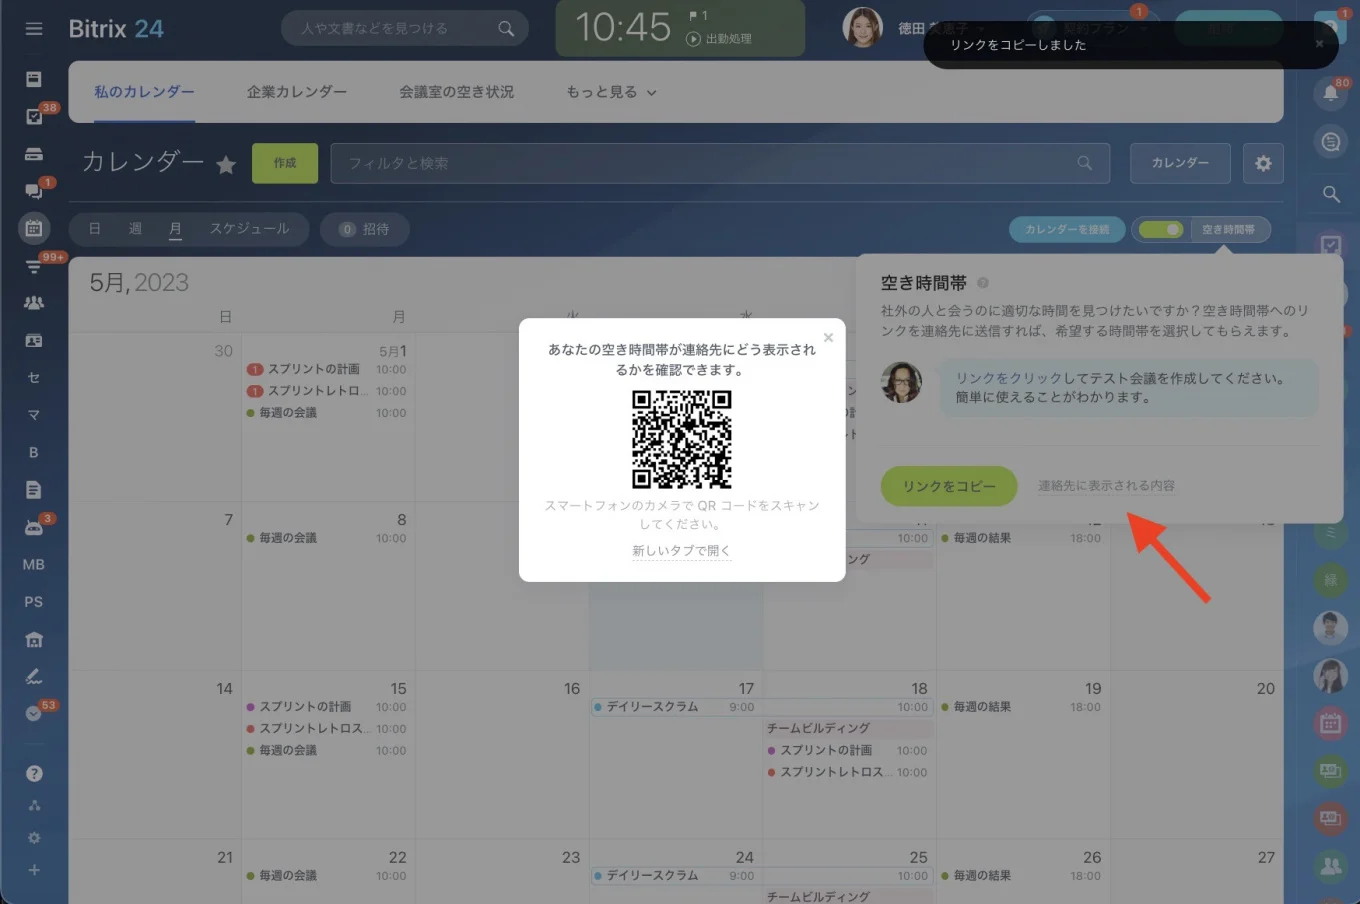The height and width of the screenshot is (904, 1360).
Task: Click the plus icon in left sidebar
Action: pos(34,870)
